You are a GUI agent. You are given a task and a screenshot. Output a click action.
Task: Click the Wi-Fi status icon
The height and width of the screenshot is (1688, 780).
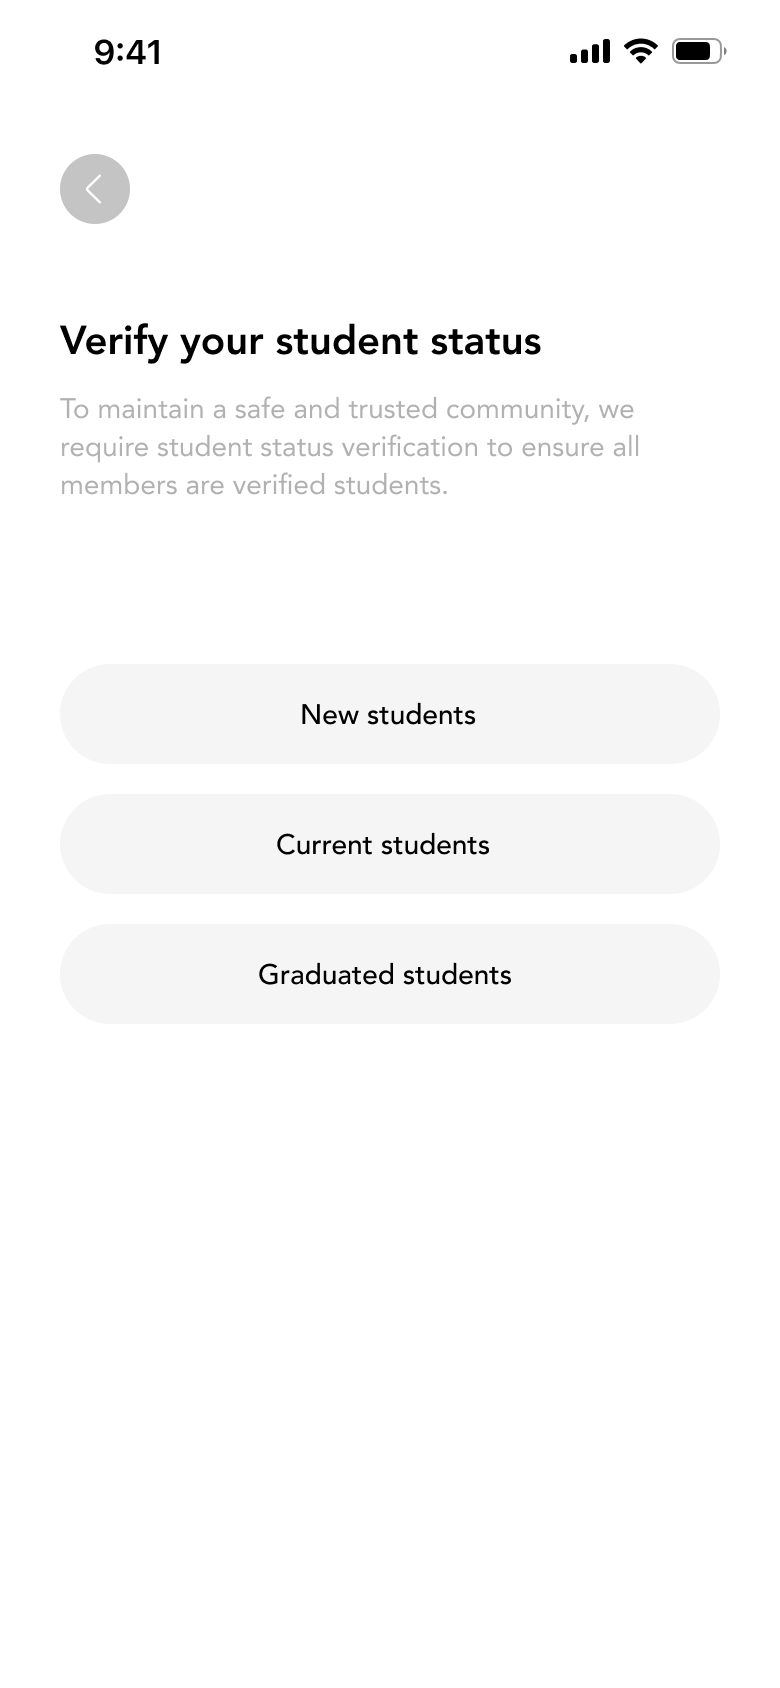click(x=640, y=50)
